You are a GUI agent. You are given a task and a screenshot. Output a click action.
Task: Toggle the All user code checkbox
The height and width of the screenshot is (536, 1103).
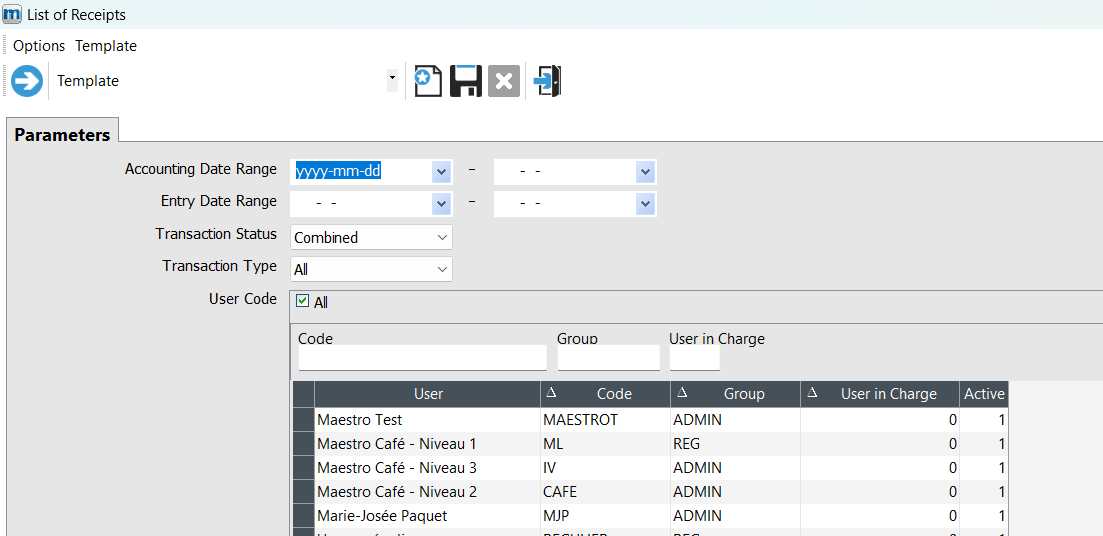tap(303, 301)
